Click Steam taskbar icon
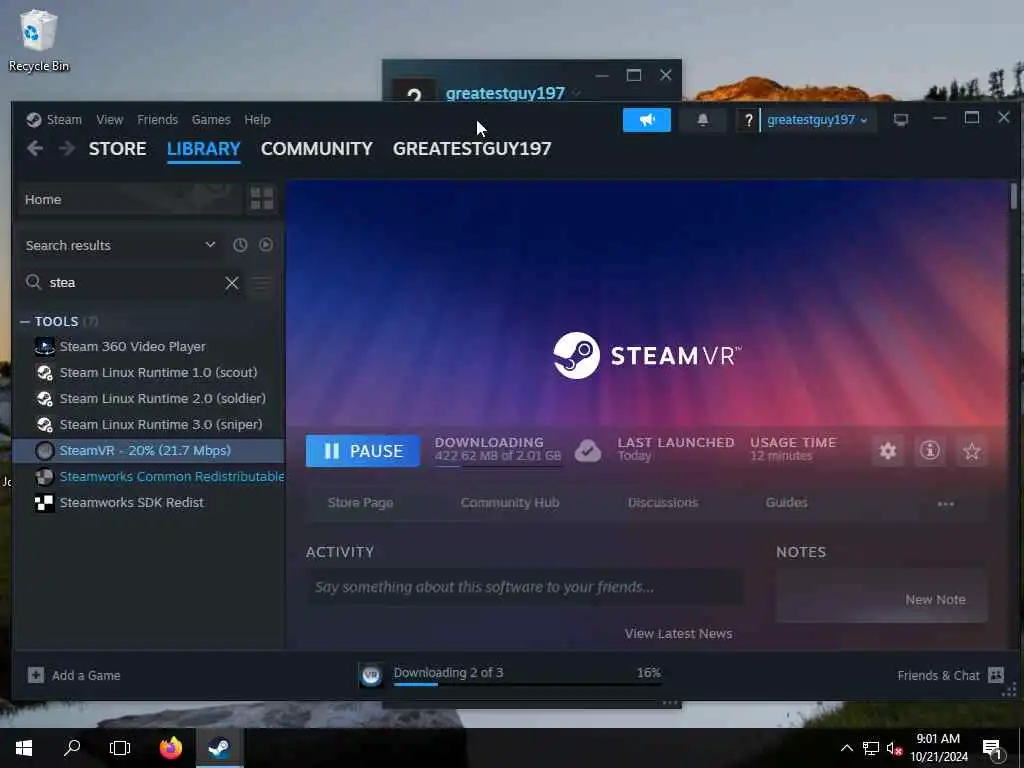The image size is (1024, 768). [x=219, y=748]
